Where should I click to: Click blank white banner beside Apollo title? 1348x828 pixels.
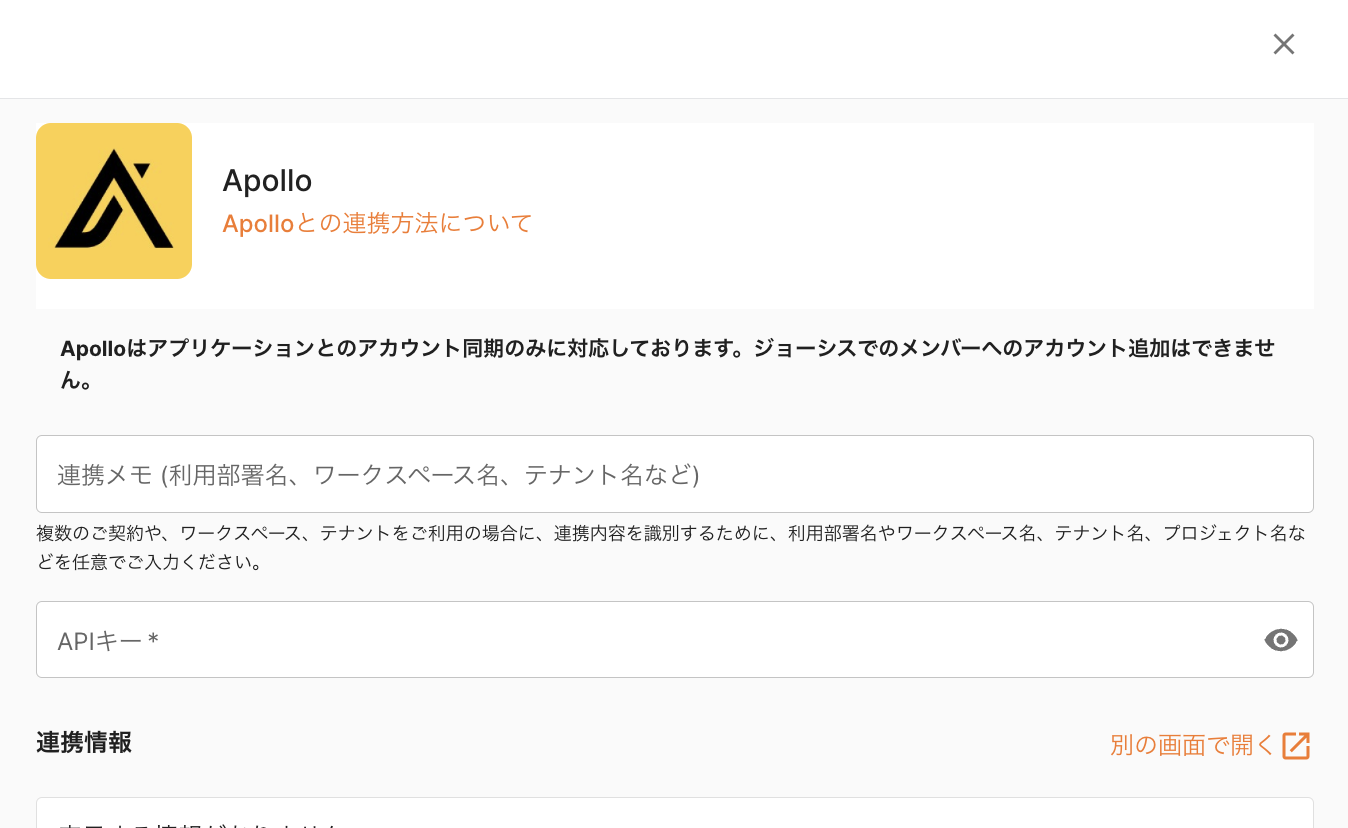(900, 215)
